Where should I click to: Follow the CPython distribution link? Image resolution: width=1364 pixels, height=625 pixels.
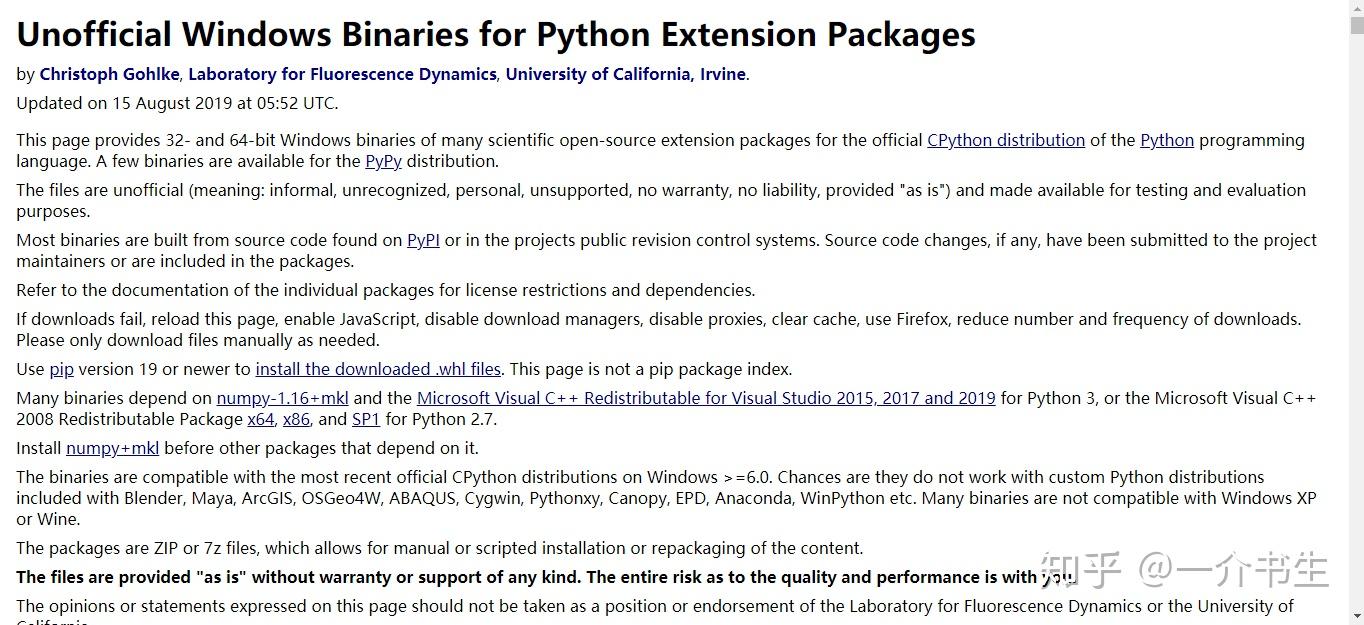1005,140
